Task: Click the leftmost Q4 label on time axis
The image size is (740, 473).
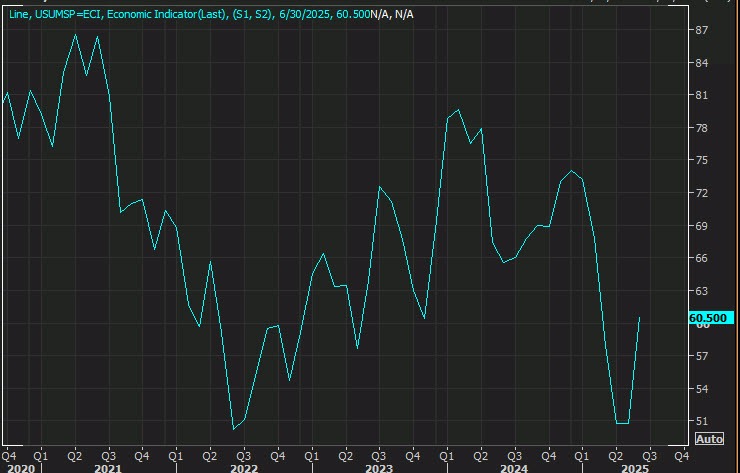Action: click(9, 453)
